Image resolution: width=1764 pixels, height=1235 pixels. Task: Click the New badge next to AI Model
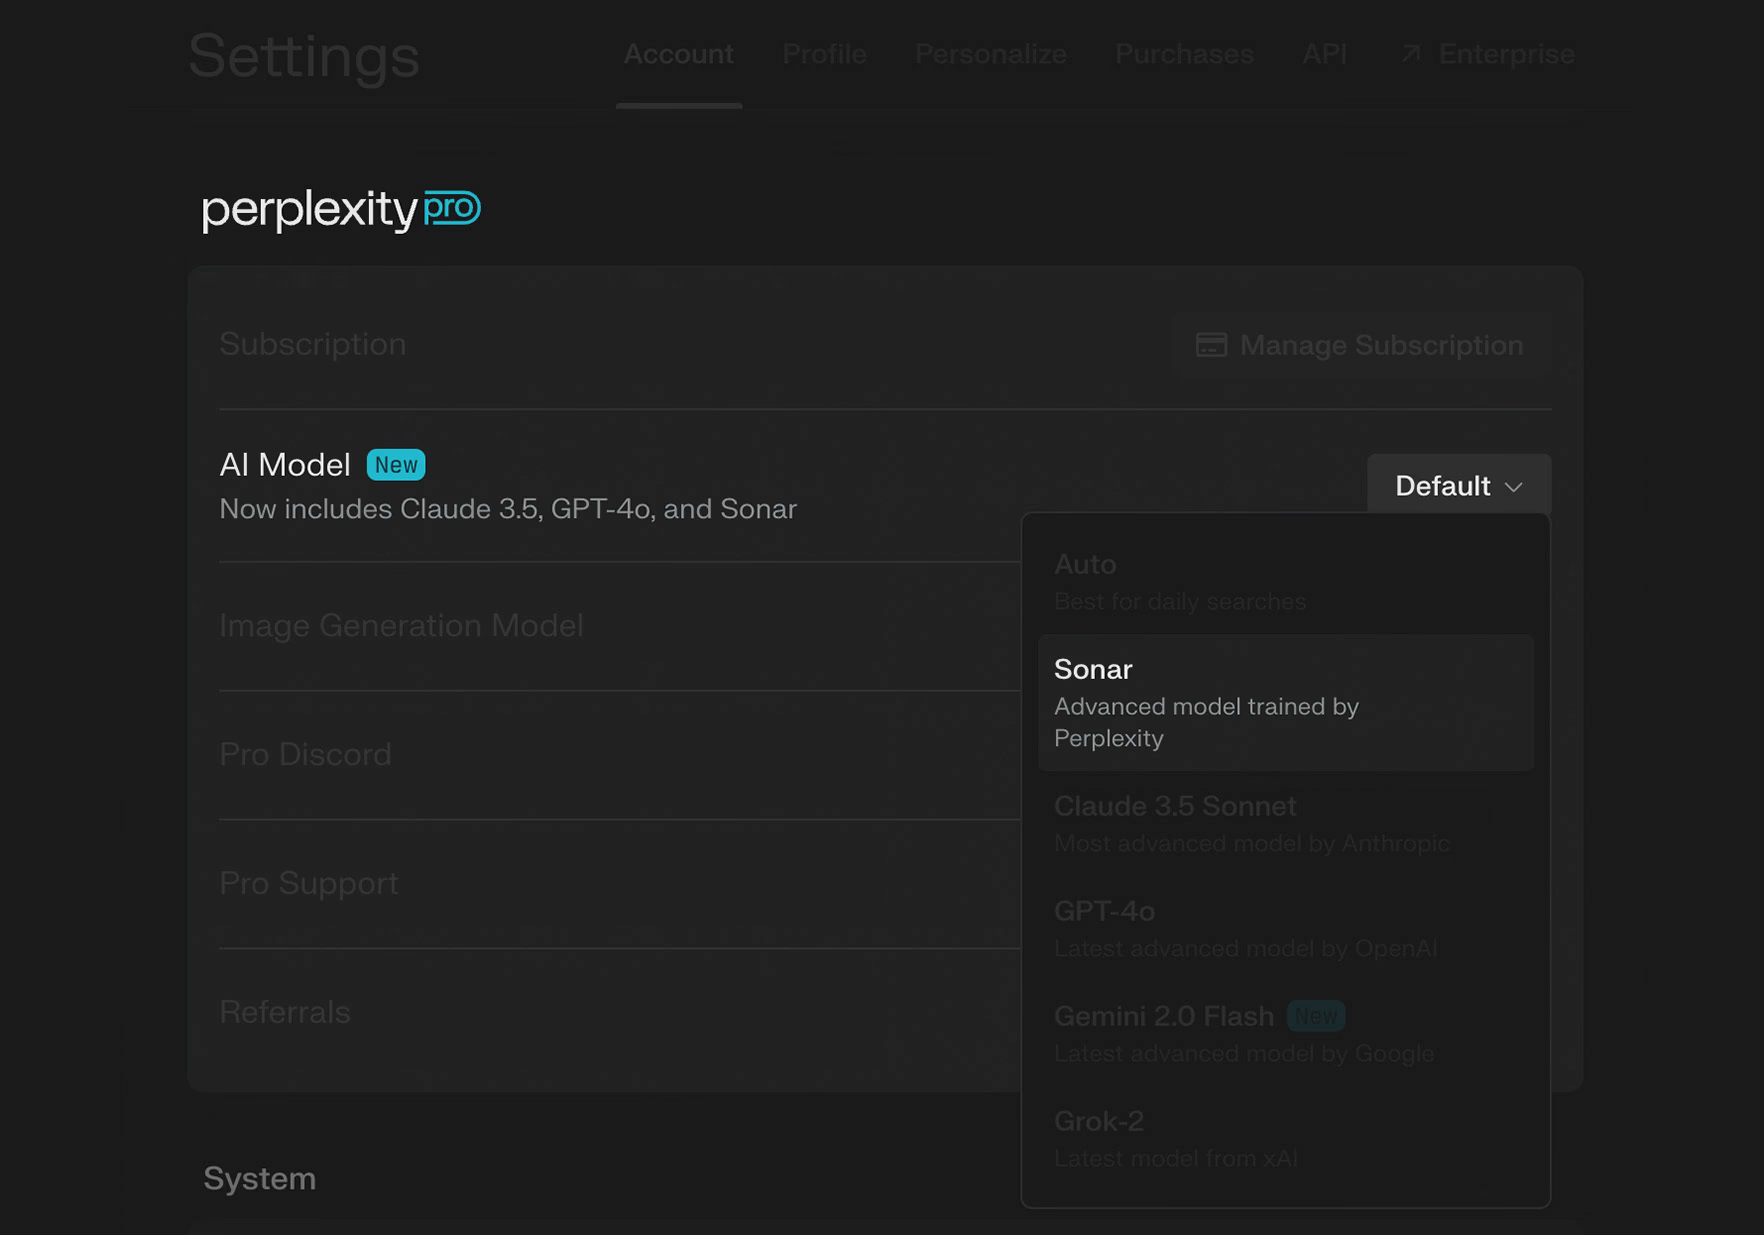tap(396, 465)
